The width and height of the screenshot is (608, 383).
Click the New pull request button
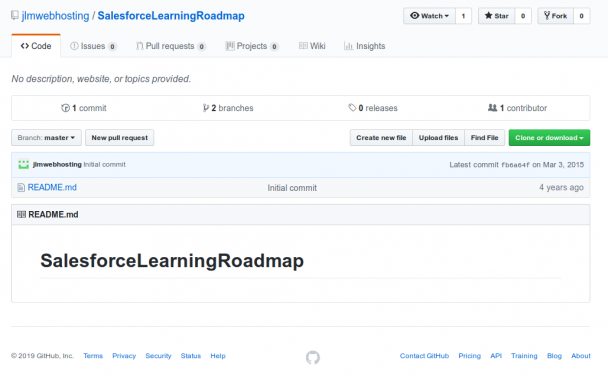click(x=119, y=138)
